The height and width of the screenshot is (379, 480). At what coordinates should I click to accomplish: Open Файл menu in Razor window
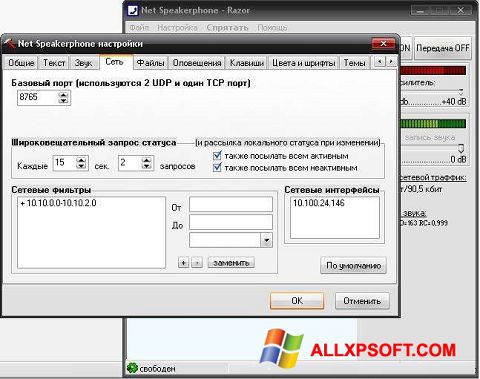click(139, 27)
